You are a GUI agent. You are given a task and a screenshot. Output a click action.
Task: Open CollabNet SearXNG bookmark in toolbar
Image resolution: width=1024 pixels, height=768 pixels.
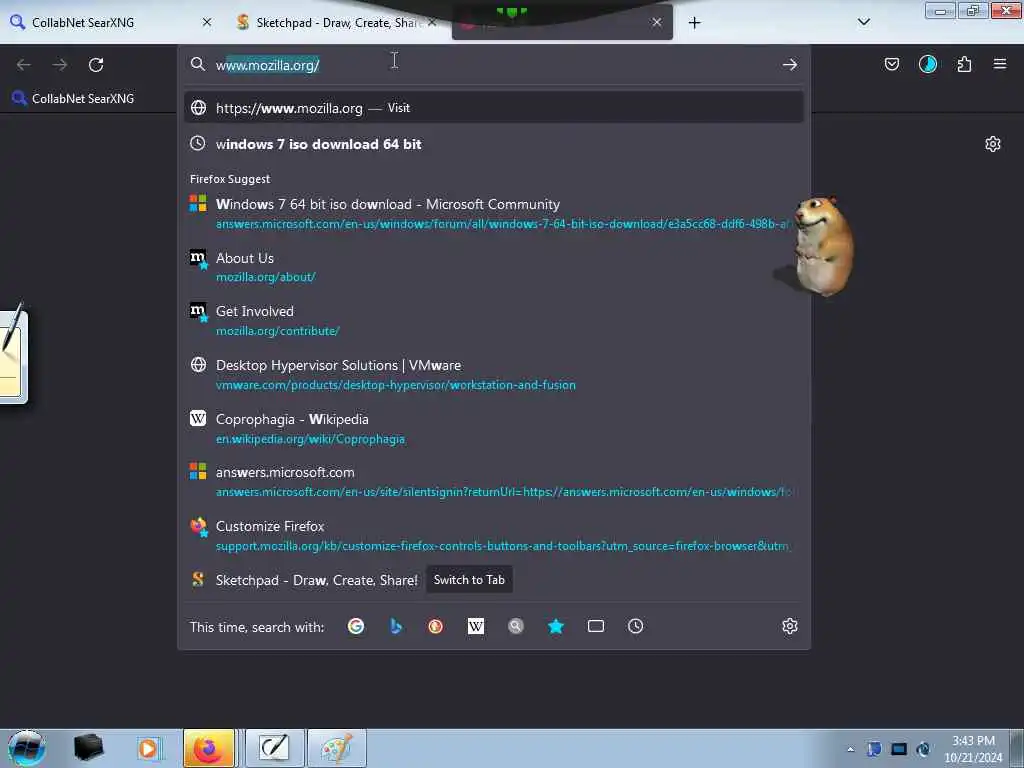click(x=73, y=99)
